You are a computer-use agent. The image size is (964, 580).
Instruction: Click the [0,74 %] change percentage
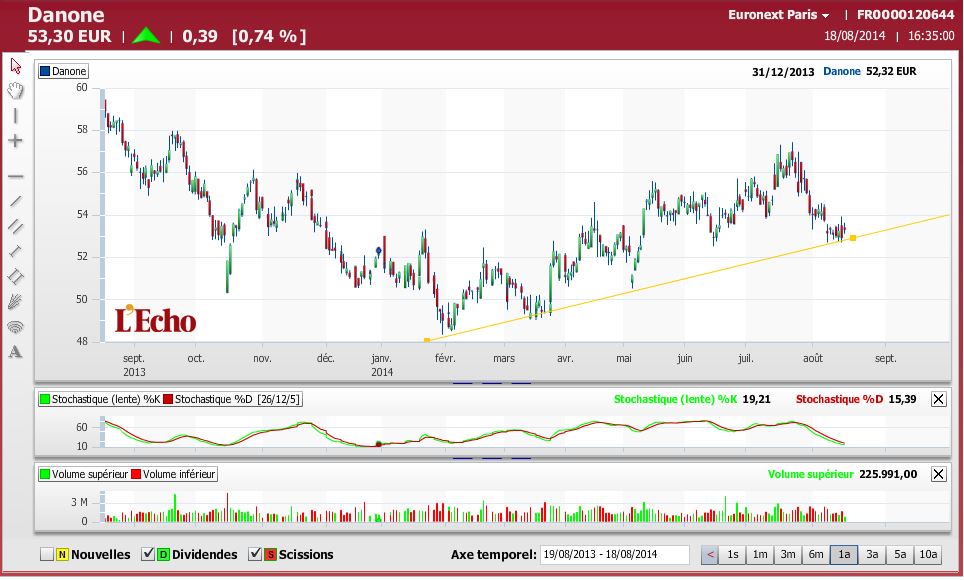(269, 36)
